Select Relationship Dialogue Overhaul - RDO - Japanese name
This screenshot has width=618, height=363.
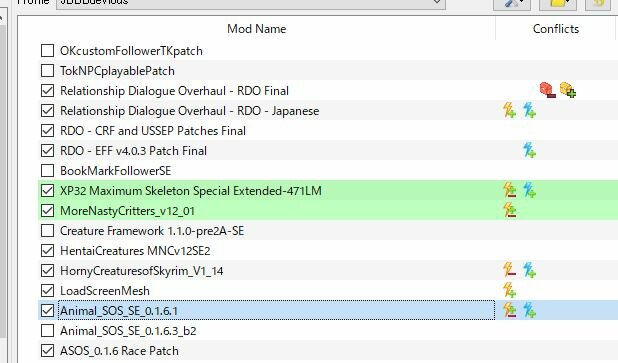click(190, 111)
